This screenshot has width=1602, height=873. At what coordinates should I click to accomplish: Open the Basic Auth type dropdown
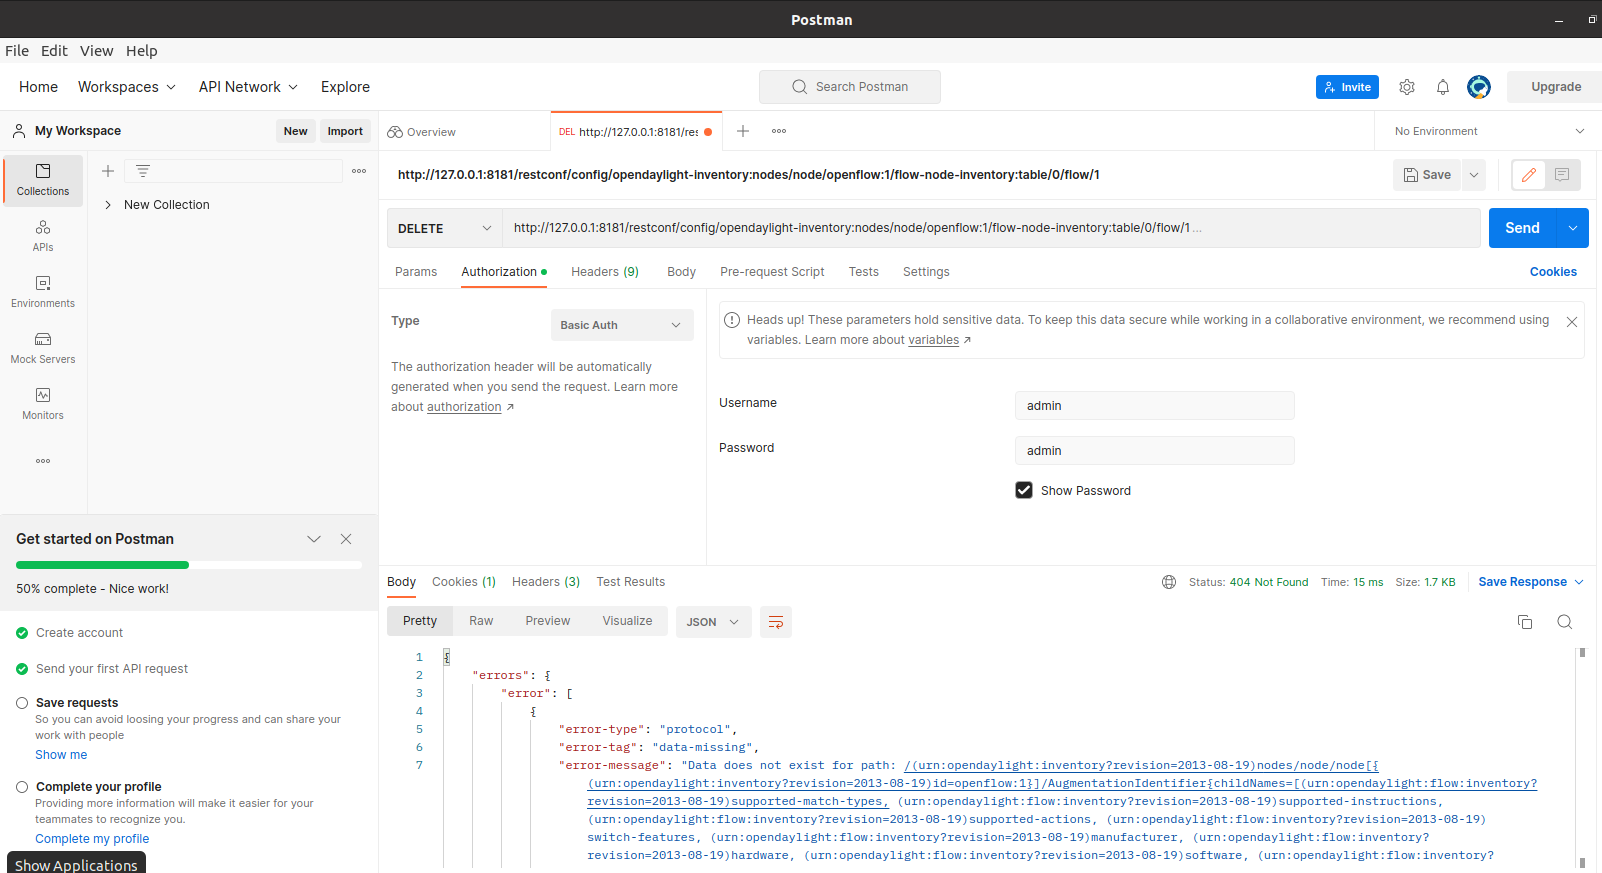621,325
